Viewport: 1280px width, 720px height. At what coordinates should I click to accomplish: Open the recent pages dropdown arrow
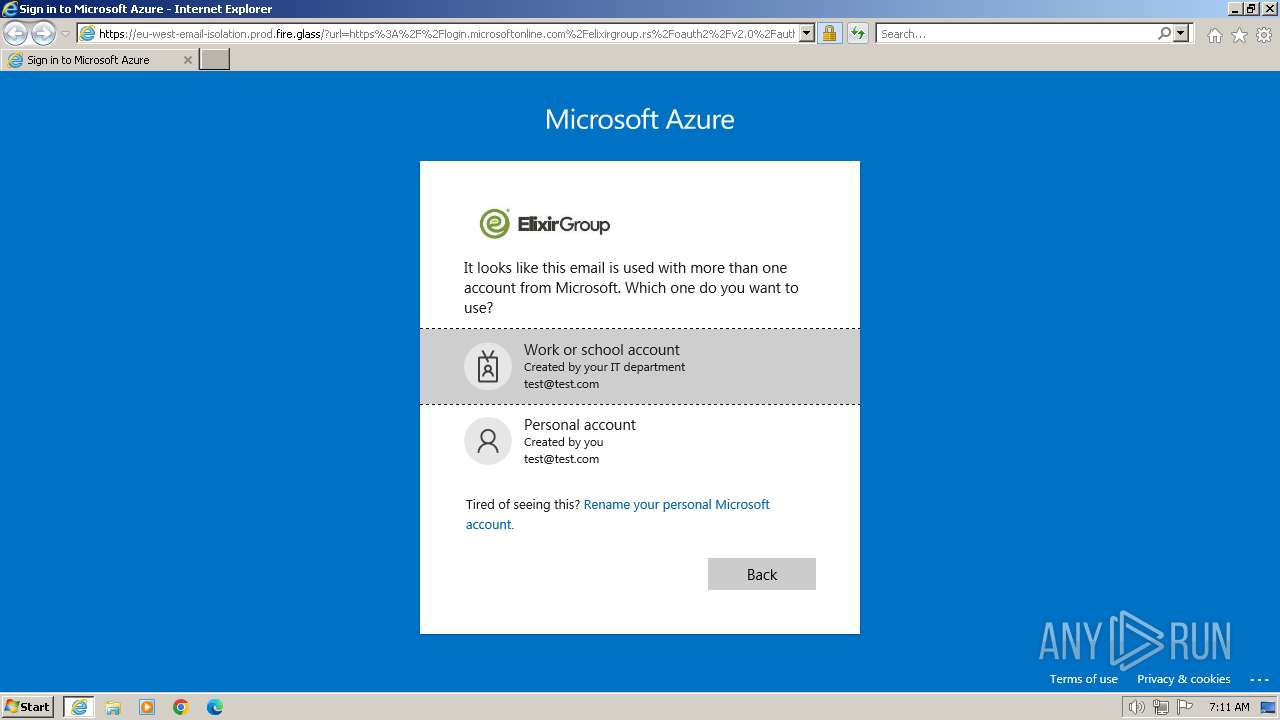(x=66, y=34)
